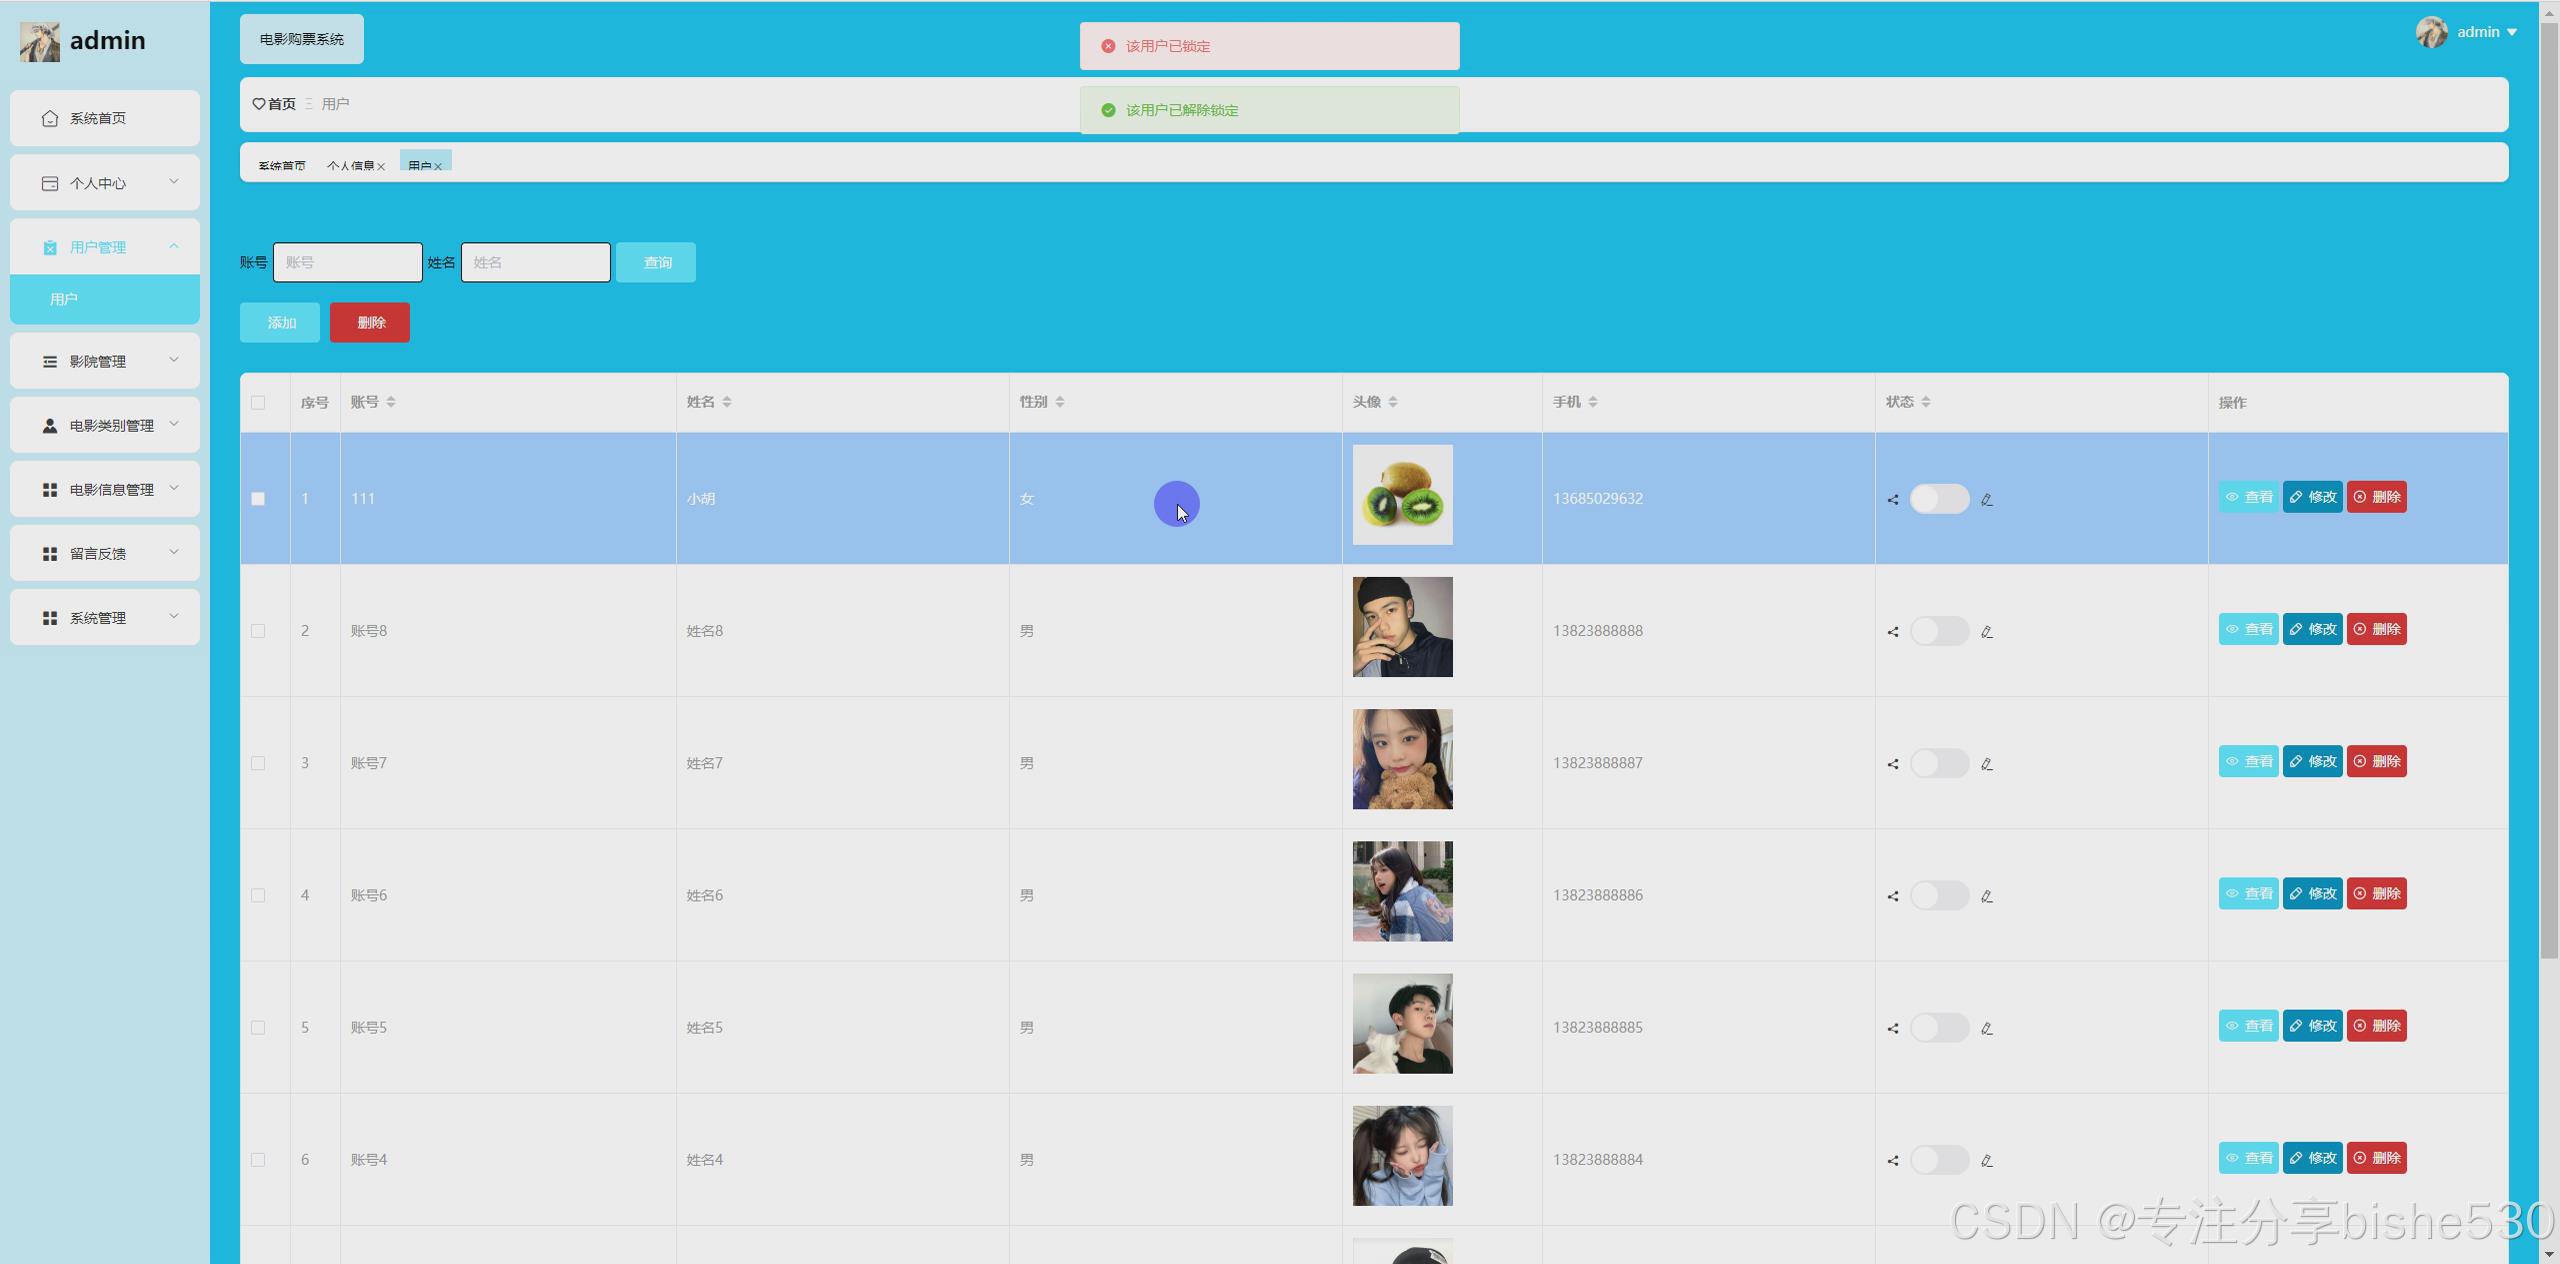This screenshot has height=1264, width=2560.
Task: Click the heart icon beside 首页 breadcrumb
Action: coord(259,104)
